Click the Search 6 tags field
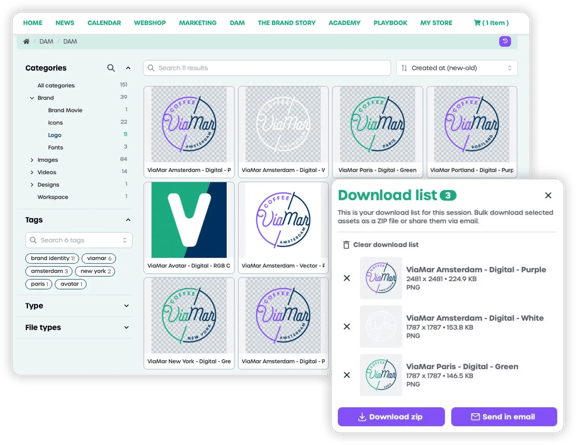 [x=79, y=240]
